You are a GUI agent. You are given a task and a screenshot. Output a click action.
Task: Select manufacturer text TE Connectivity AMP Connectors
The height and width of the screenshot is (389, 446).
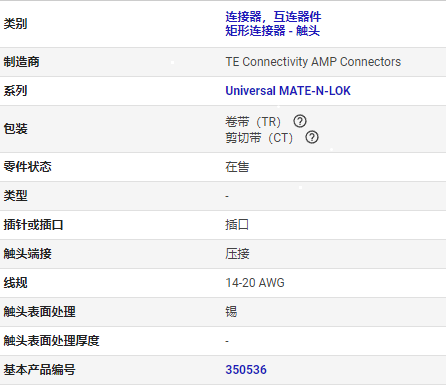(313, 62)
